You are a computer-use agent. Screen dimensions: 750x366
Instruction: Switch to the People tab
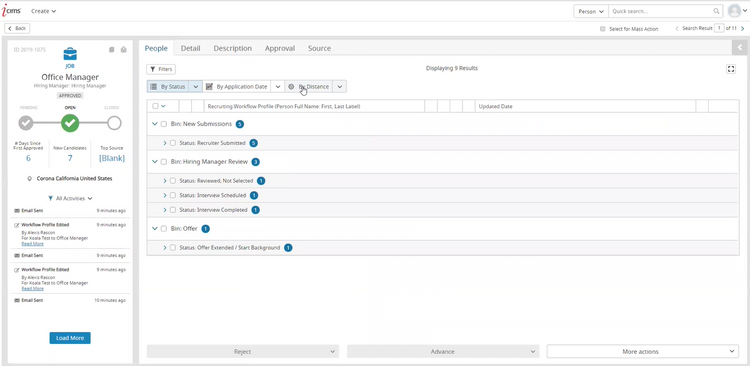coord(156,48)
